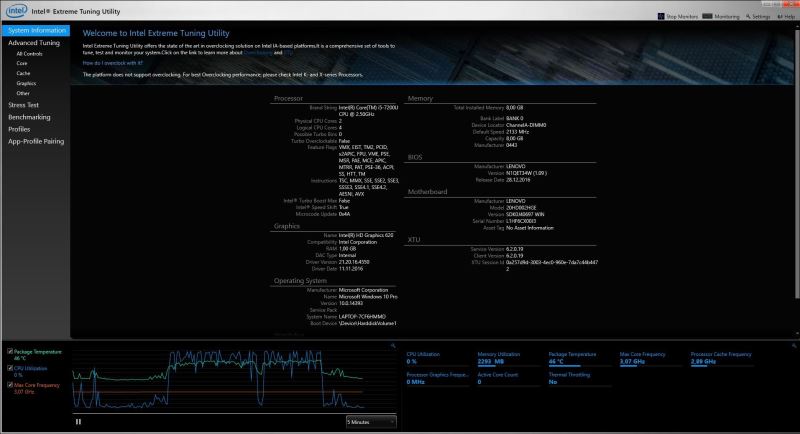This screenshot has width=800, height=434.
Task: Click the Max Core Frequency monitor tile
Action: [651, 358]
